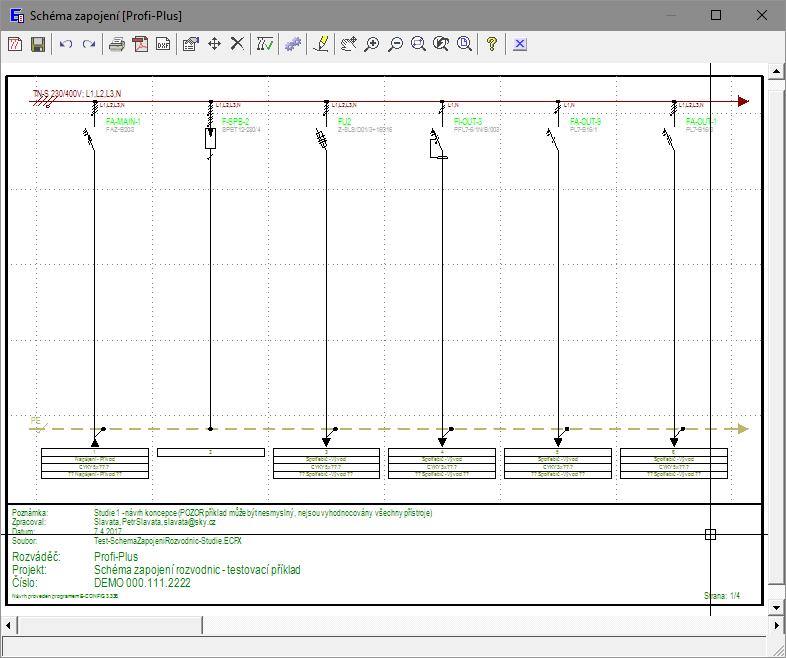Image resolution: width=786 pixels, height=658 pixels.
Task: Click the FI-OUT-3 device label
Action: pos(468,121)
